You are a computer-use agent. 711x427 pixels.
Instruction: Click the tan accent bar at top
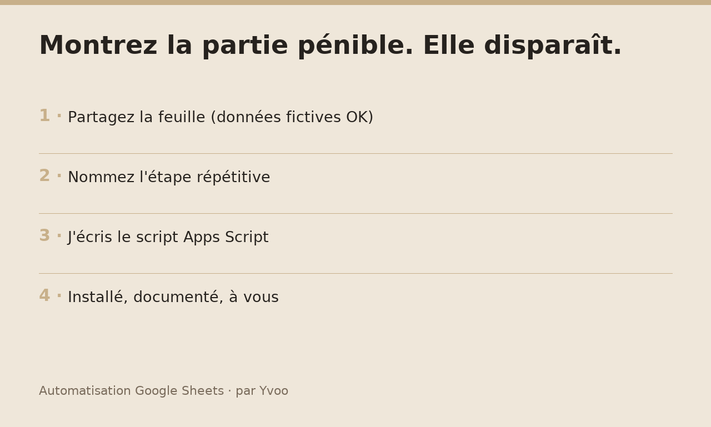pos(356,2)
